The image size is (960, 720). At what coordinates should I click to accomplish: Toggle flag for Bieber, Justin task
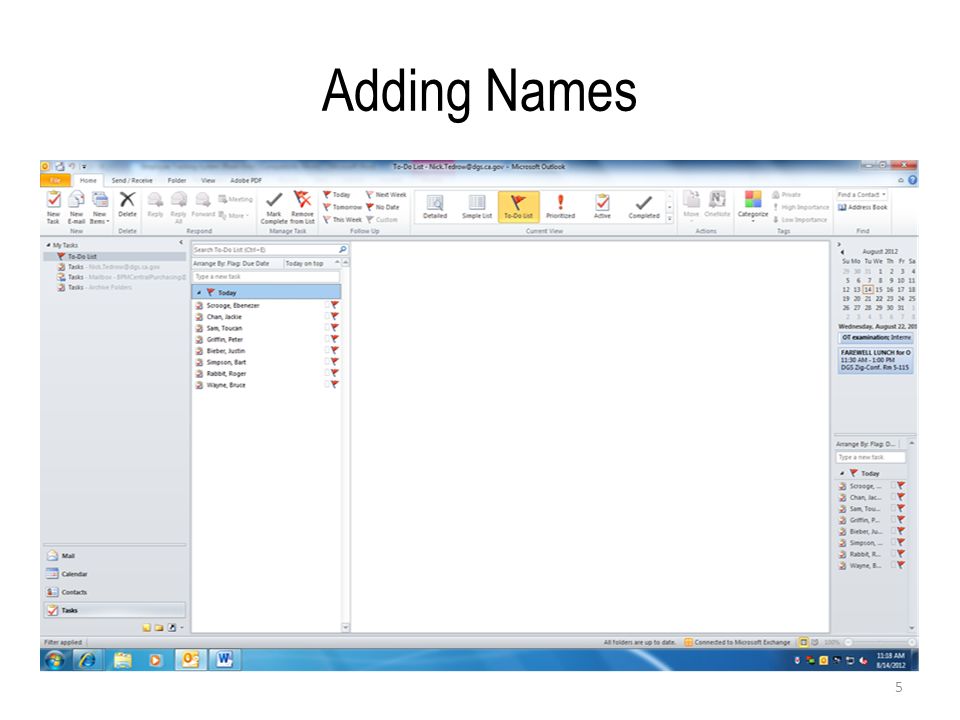pyautogui.click(x=334, y=350)
